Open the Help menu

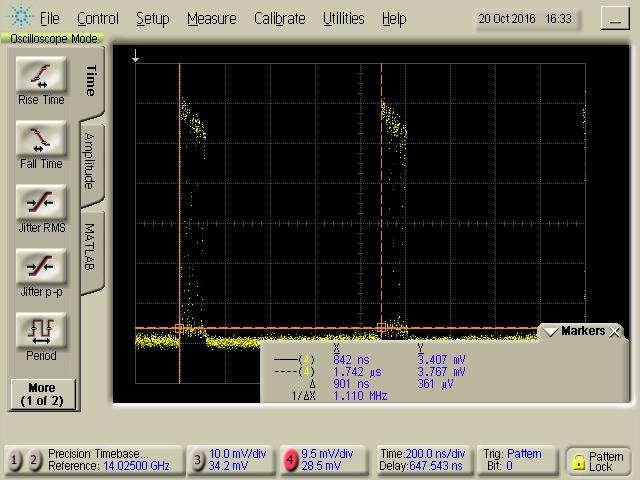click(394, 19)
